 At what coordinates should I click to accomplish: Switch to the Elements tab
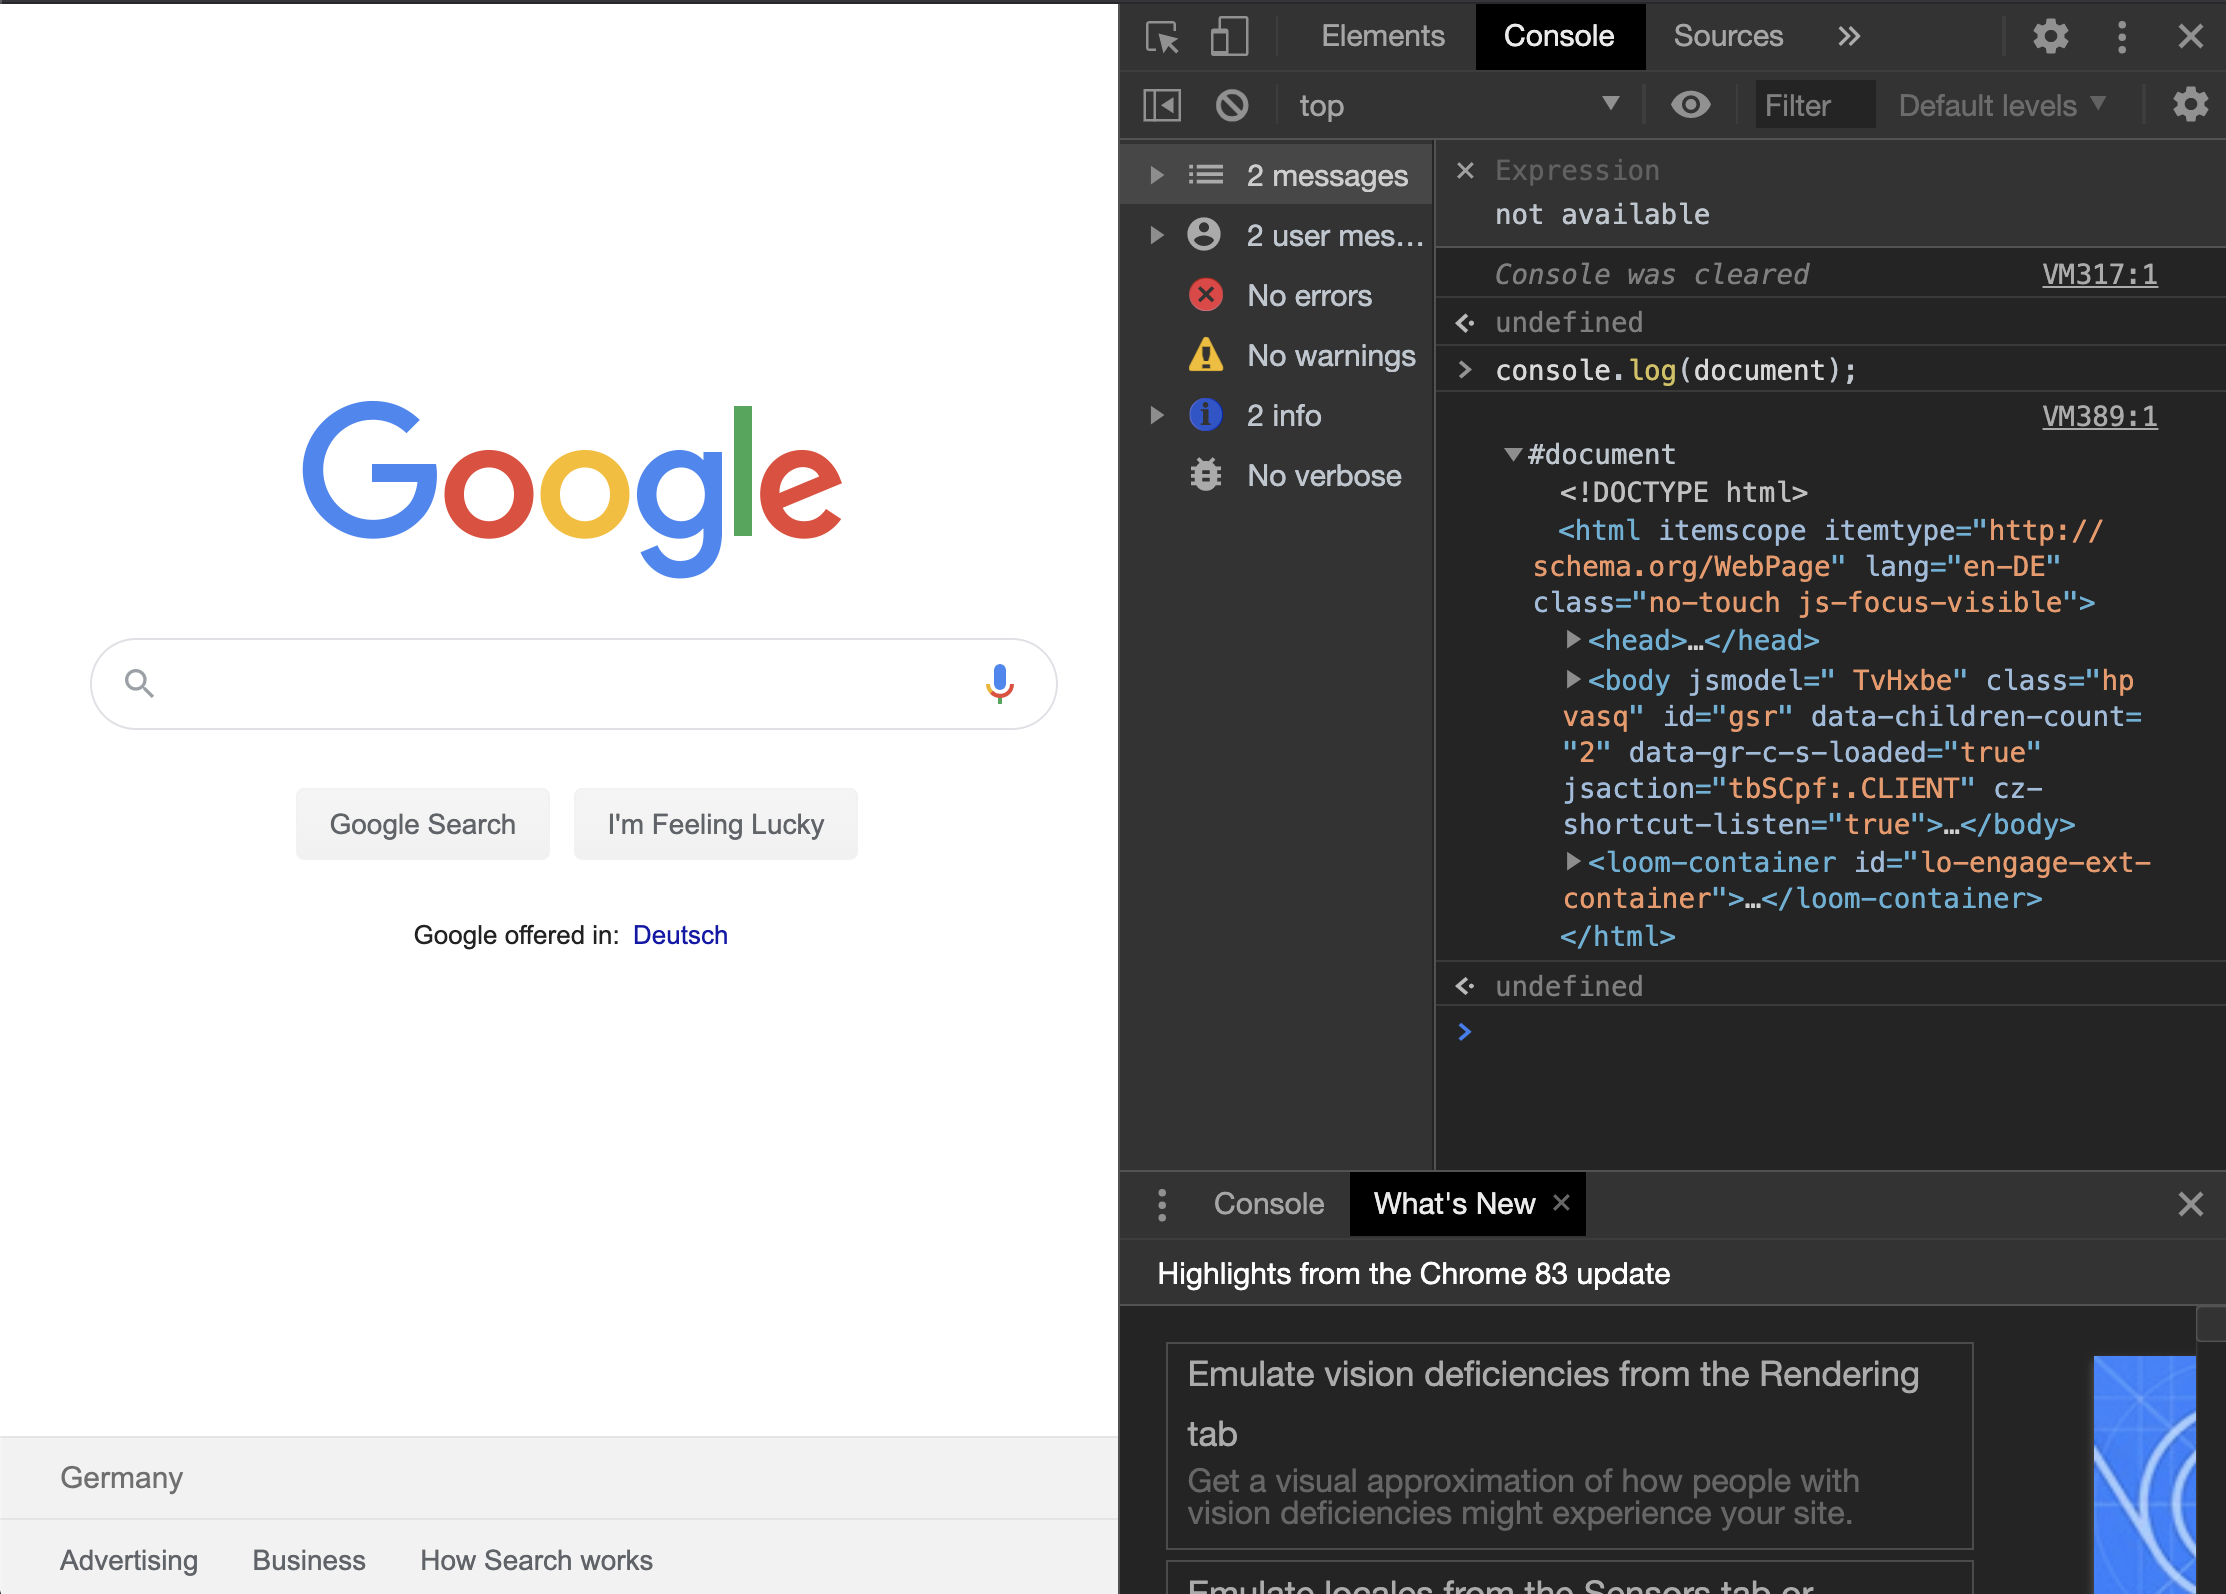(1383, 37)
